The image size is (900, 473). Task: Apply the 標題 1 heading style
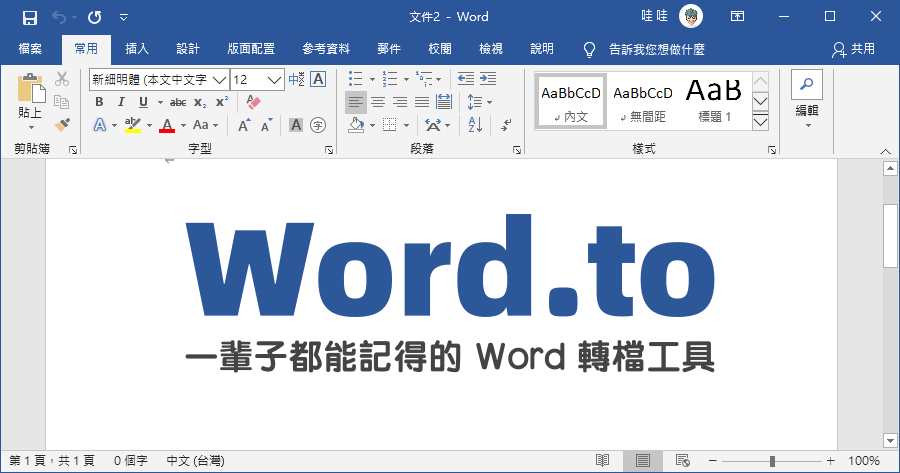tap(714, 102)
